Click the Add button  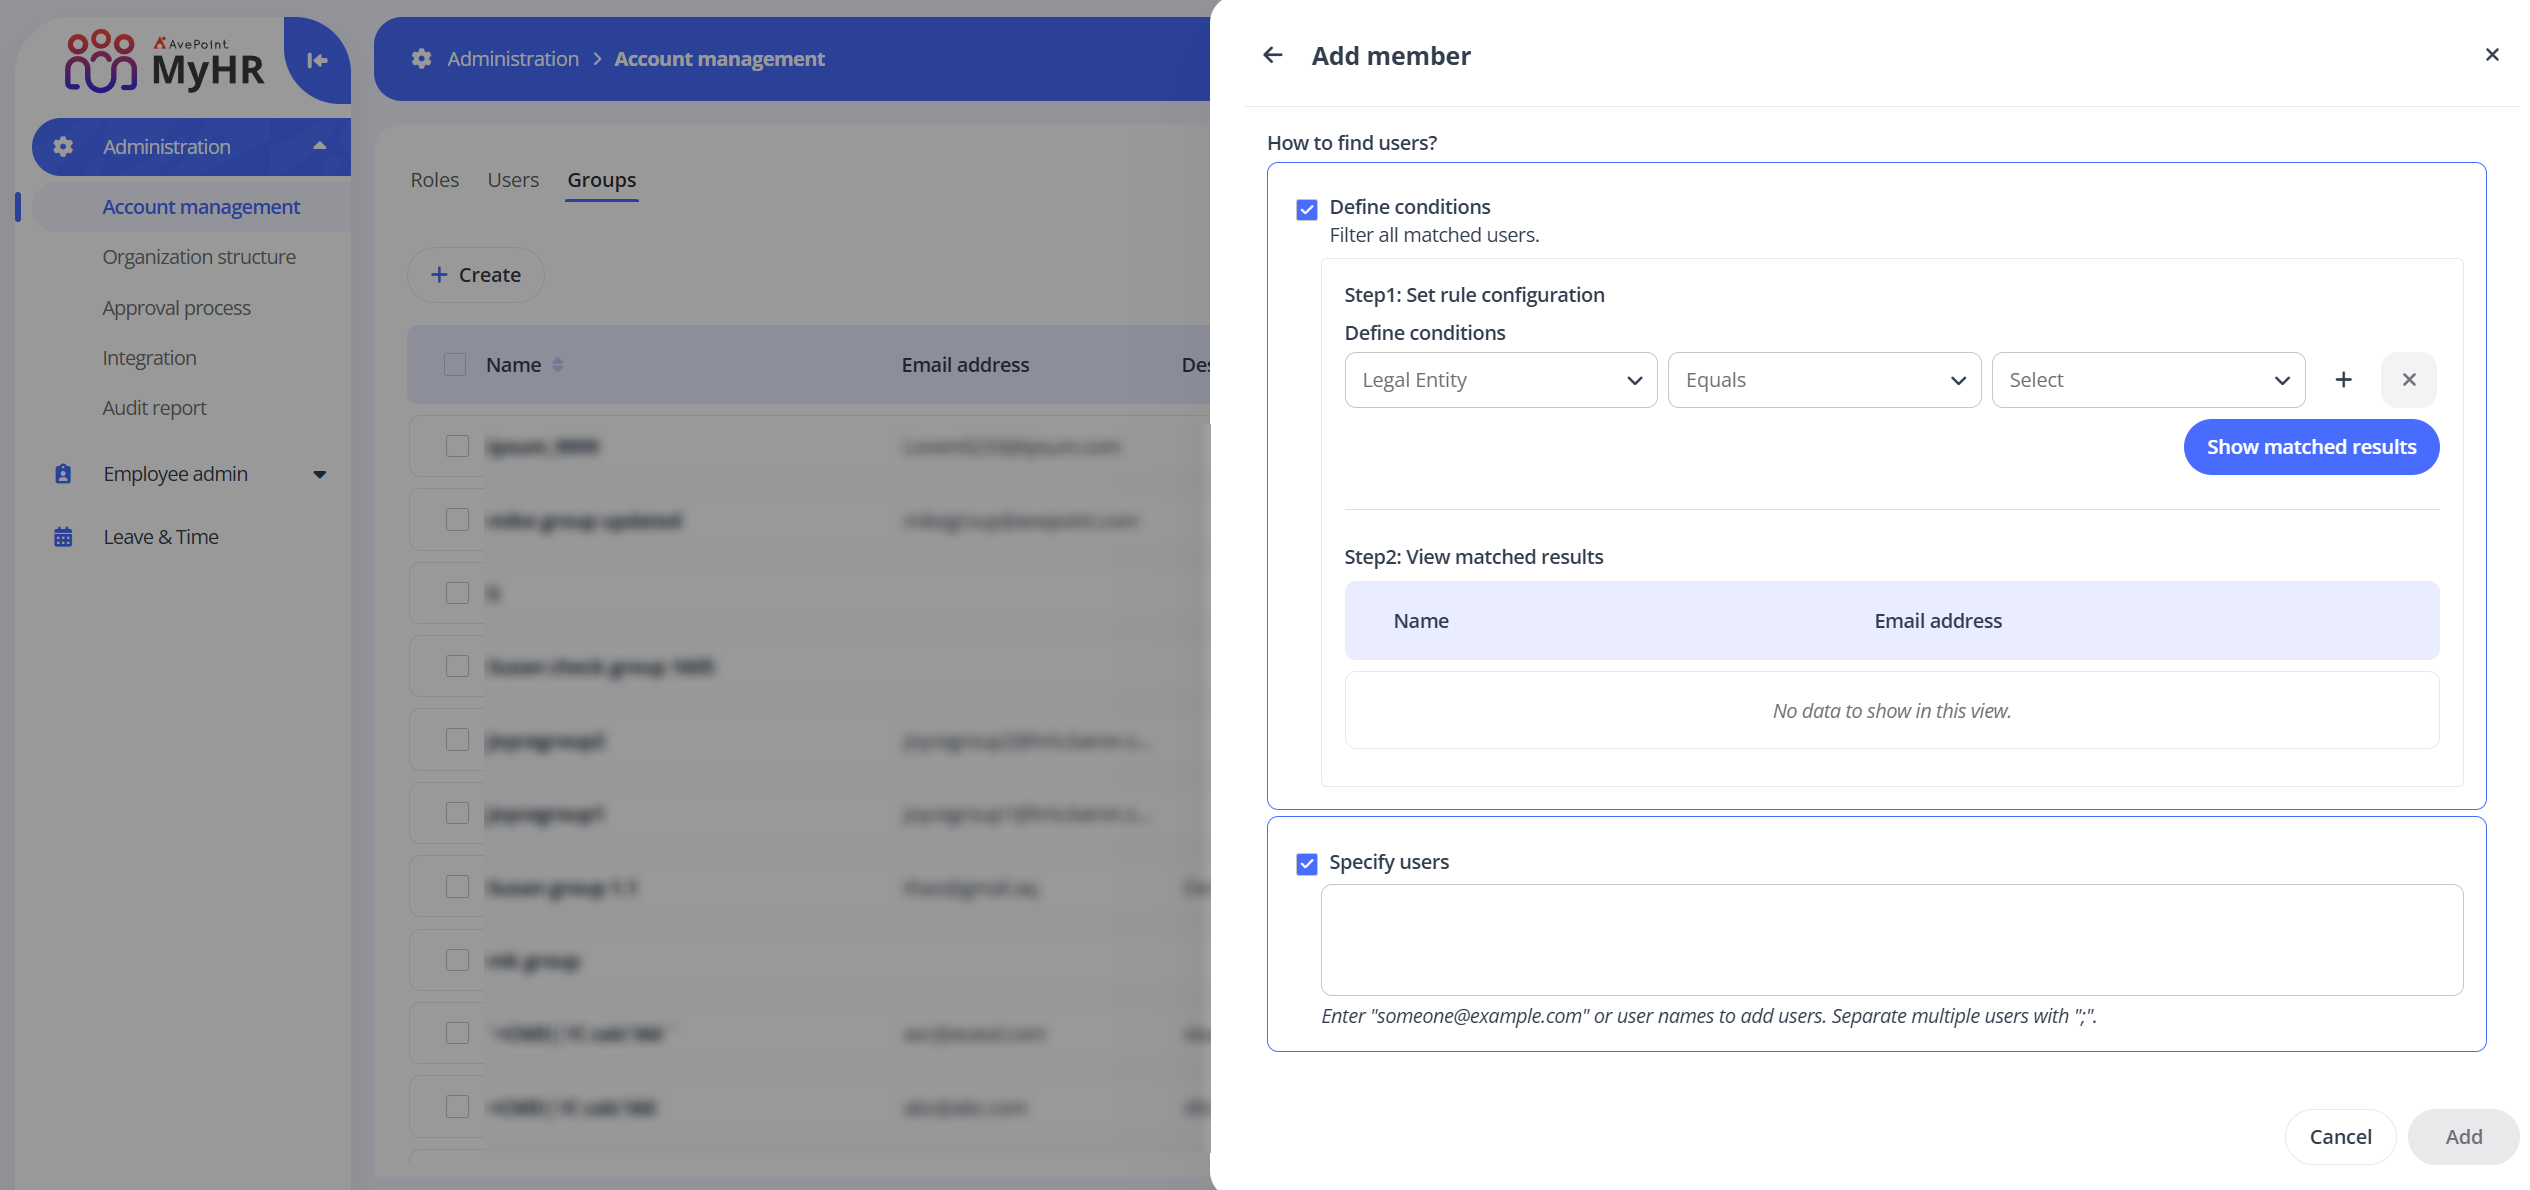2463,1137
